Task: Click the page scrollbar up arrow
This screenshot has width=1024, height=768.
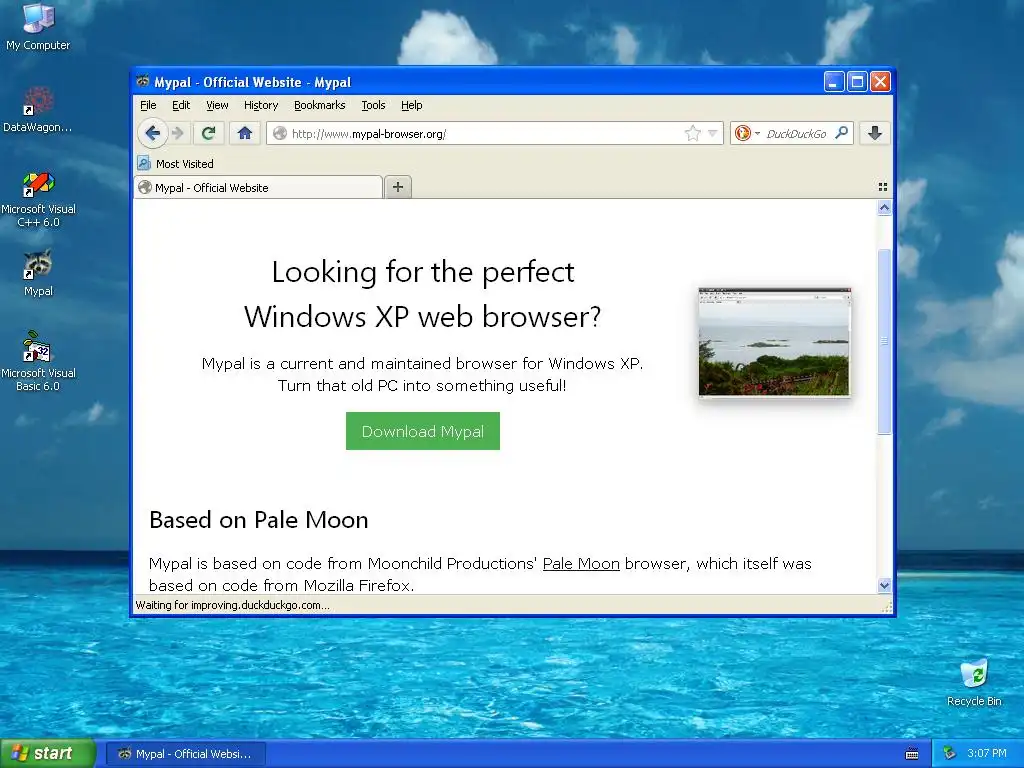Action: tap(884, 208)
